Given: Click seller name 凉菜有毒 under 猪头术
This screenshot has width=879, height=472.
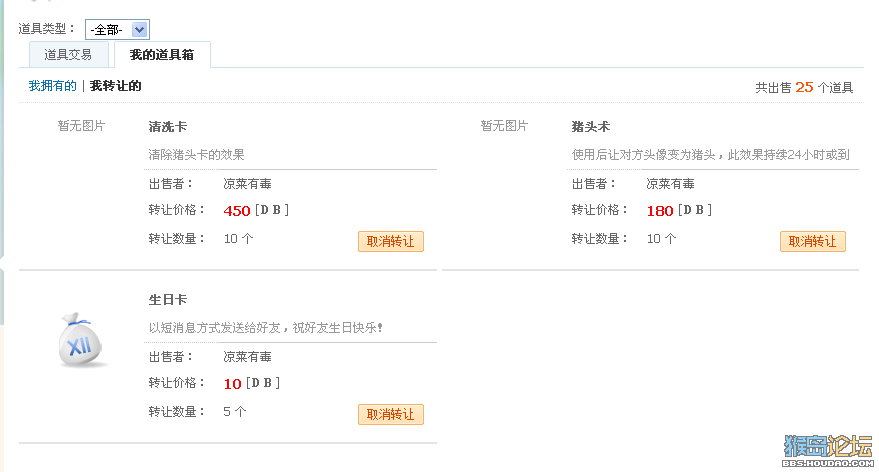Looking at the screenshot, I should pyautogui.click(x=670, y=184).
